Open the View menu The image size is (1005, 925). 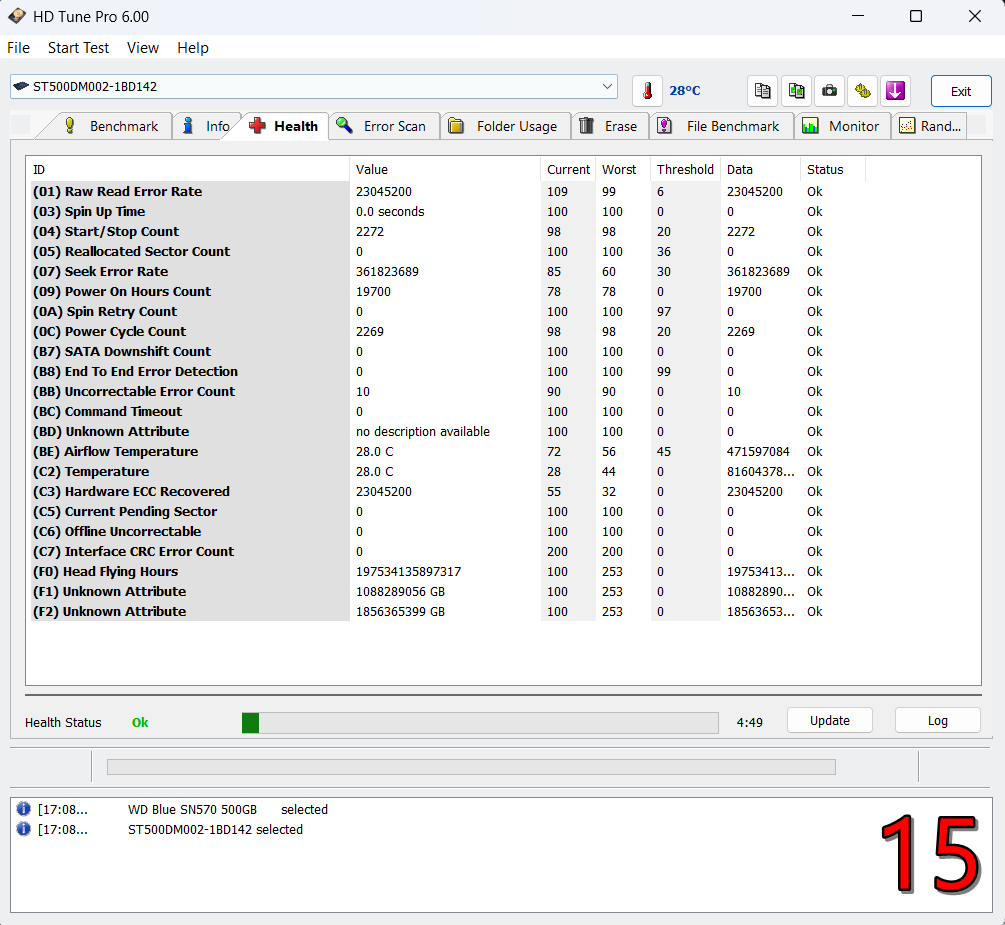[x=143, y=48]
